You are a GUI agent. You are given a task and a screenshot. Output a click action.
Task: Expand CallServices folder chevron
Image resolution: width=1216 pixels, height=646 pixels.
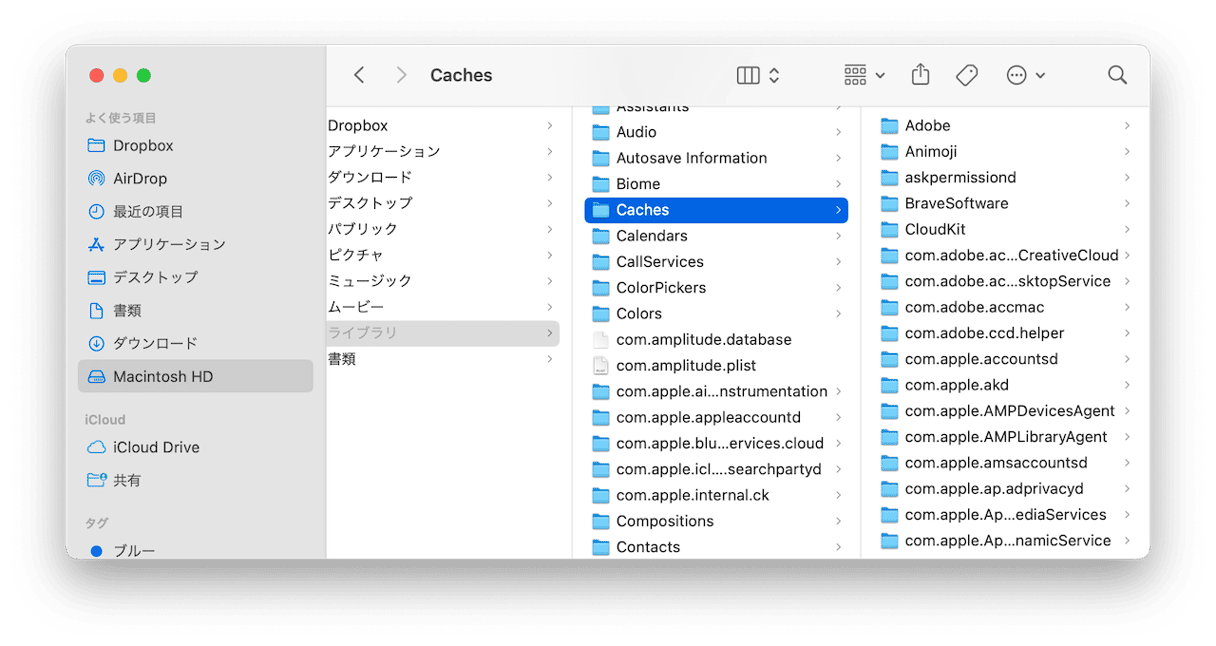click(838, 262)
